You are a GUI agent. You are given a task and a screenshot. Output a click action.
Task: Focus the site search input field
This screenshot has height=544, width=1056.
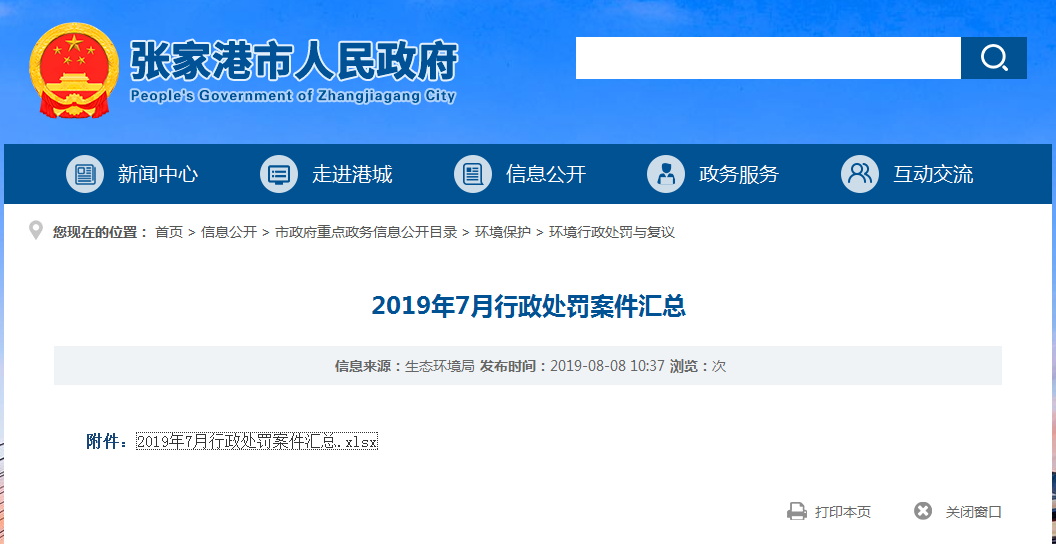click(768, 58)
